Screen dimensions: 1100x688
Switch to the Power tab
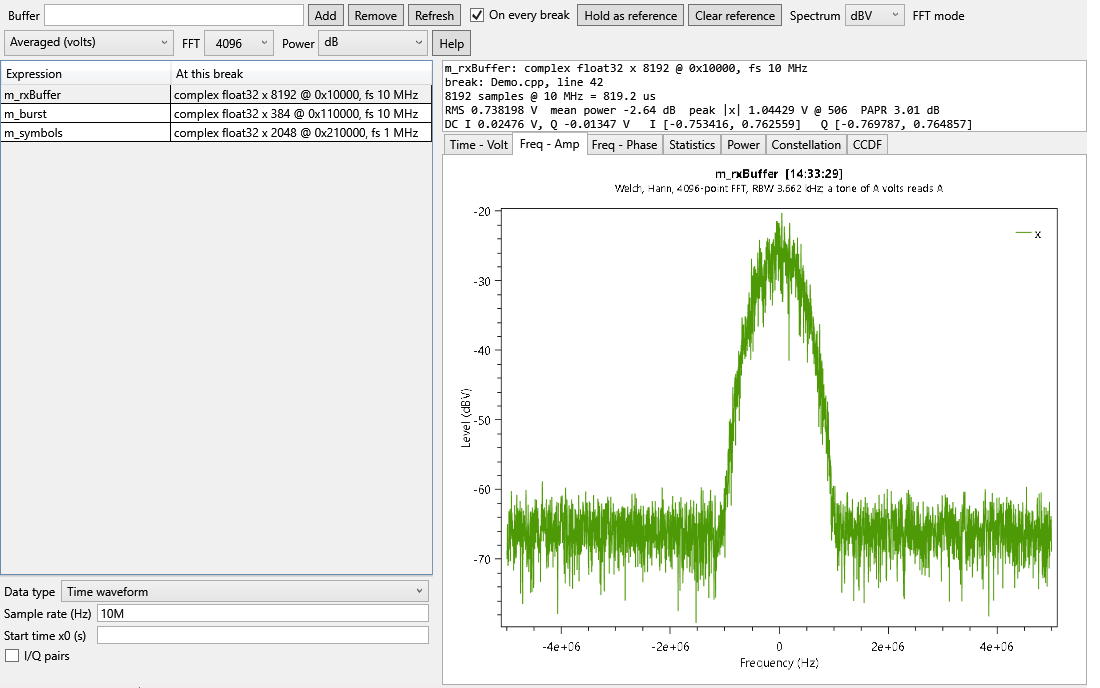[x=743, y=144]
